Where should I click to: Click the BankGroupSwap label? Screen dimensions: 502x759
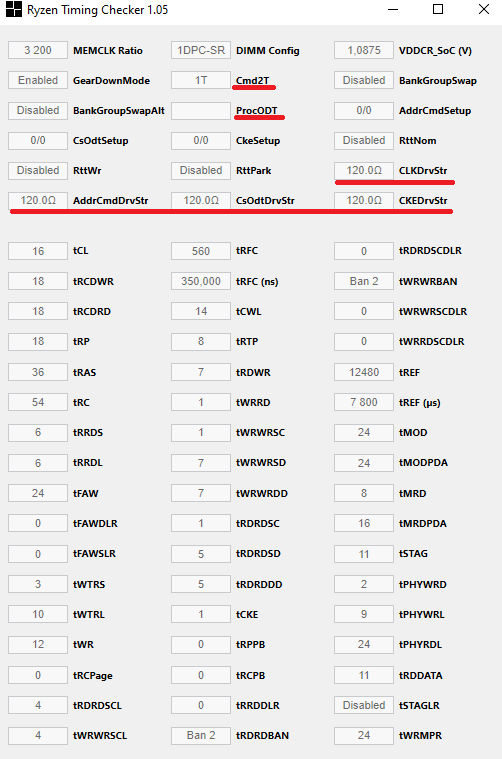(438, 81)
